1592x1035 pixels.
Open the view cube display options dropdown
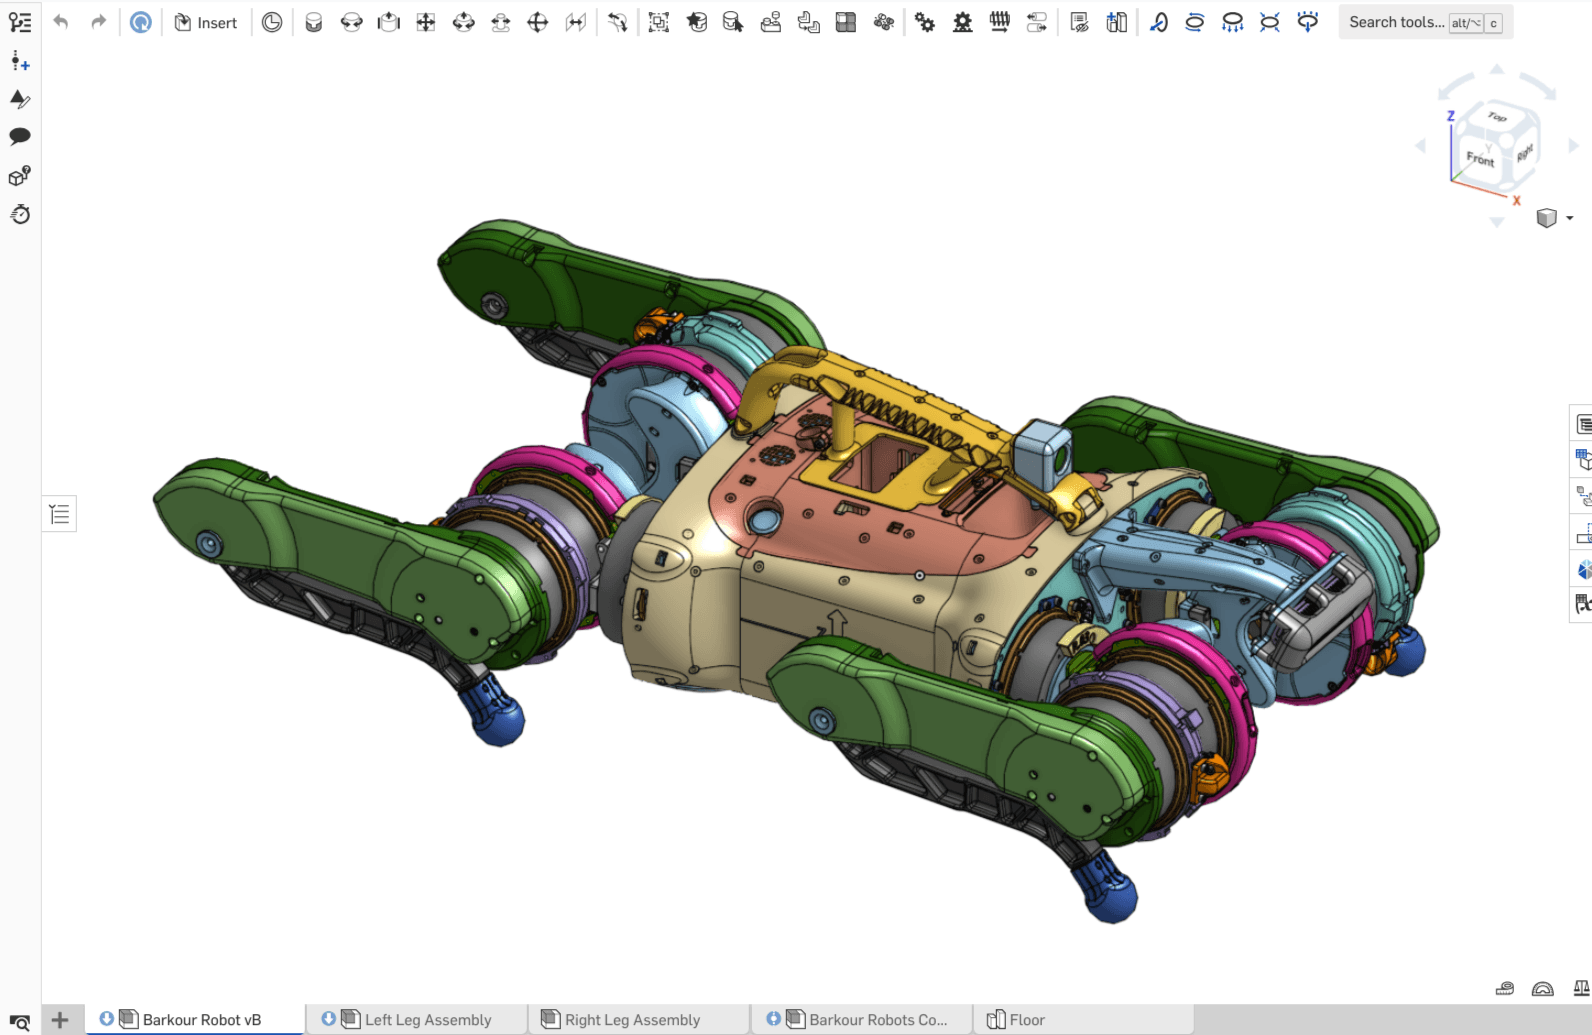pyautogui.click(x=1569, y=218)
